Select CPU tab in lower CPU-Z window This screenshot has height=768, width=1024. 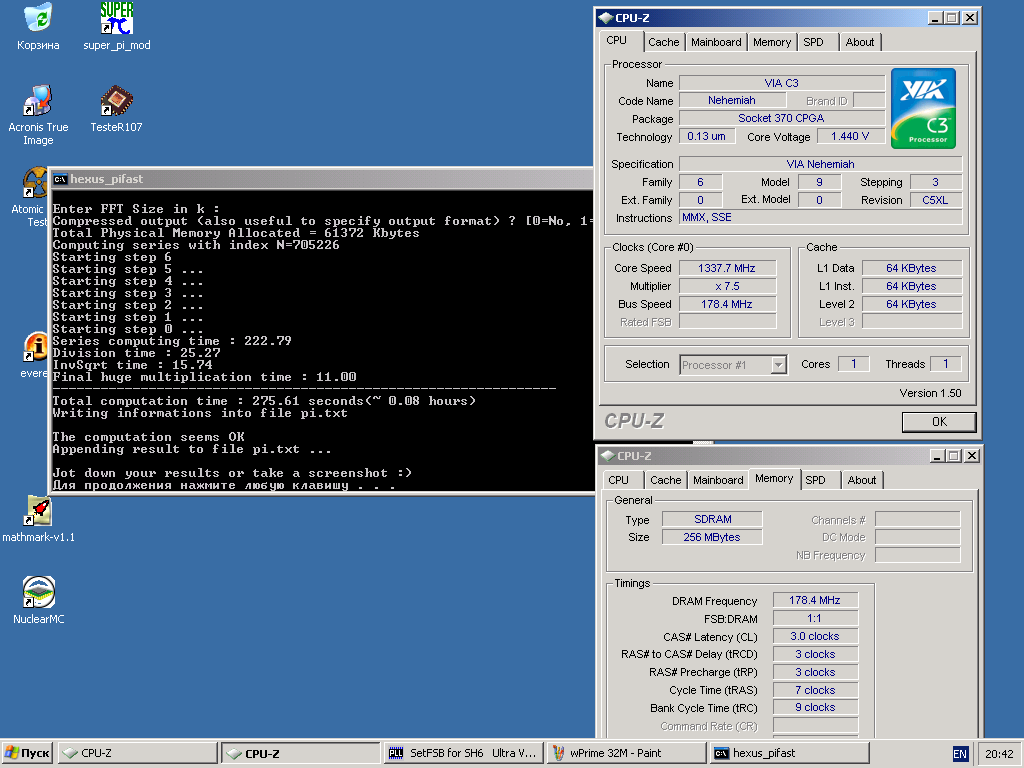point(618,480)
